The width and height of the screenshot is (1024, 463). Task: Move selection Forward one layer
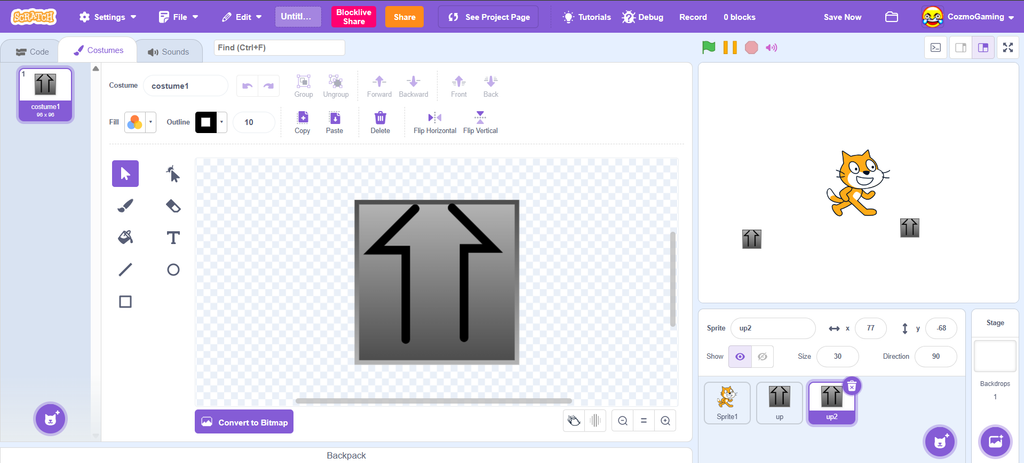[379, 81]
